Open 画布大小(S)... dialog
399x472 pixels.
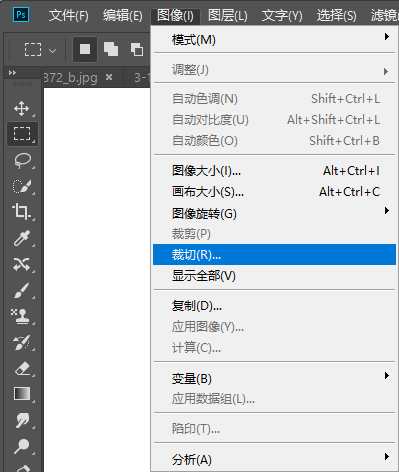click(x=274, y=192)
